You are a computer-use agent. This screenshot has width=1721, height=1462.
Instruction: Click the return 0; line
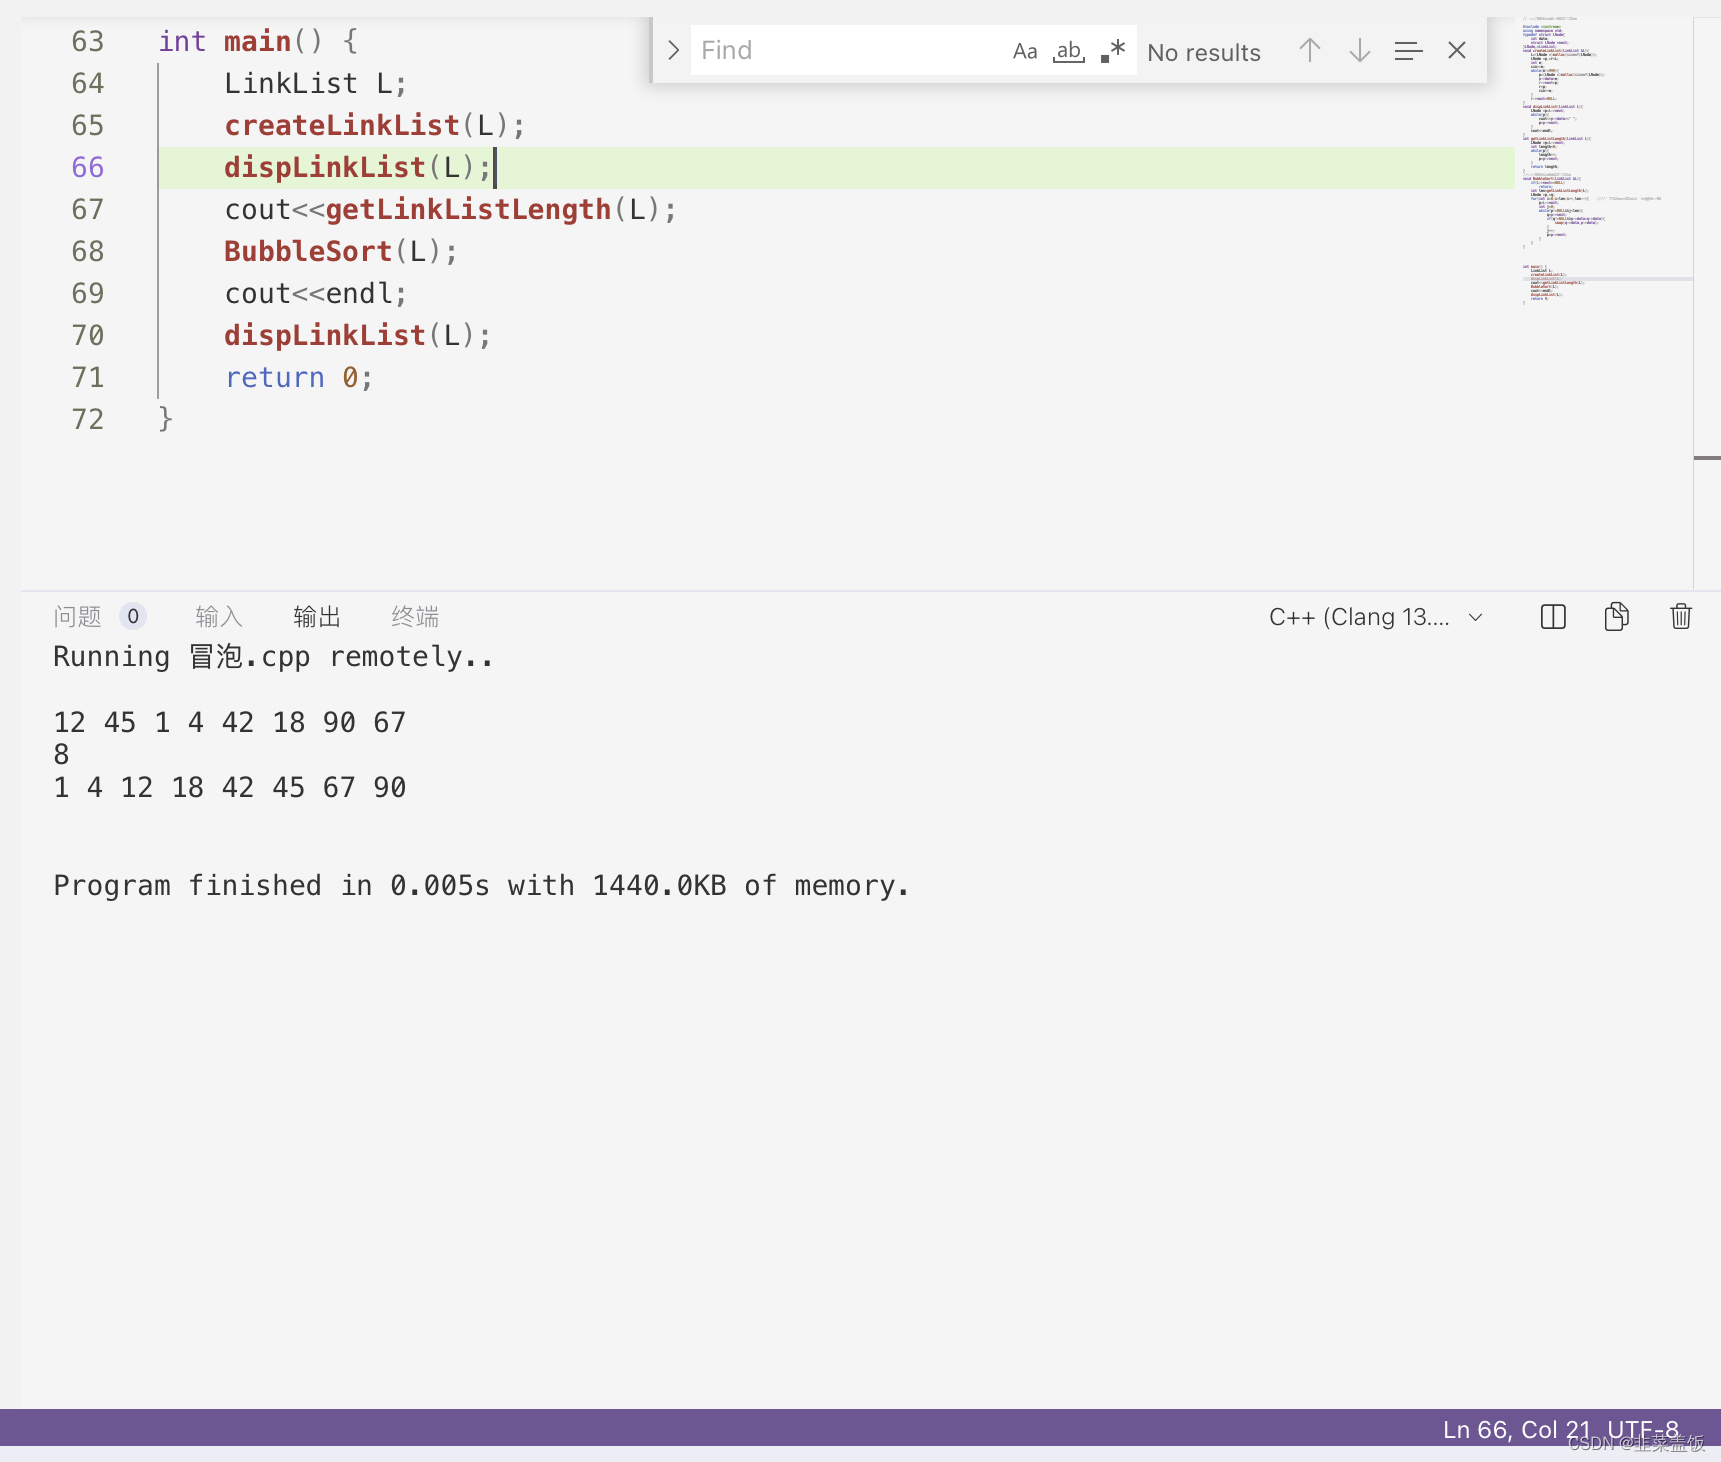[299, 377]
